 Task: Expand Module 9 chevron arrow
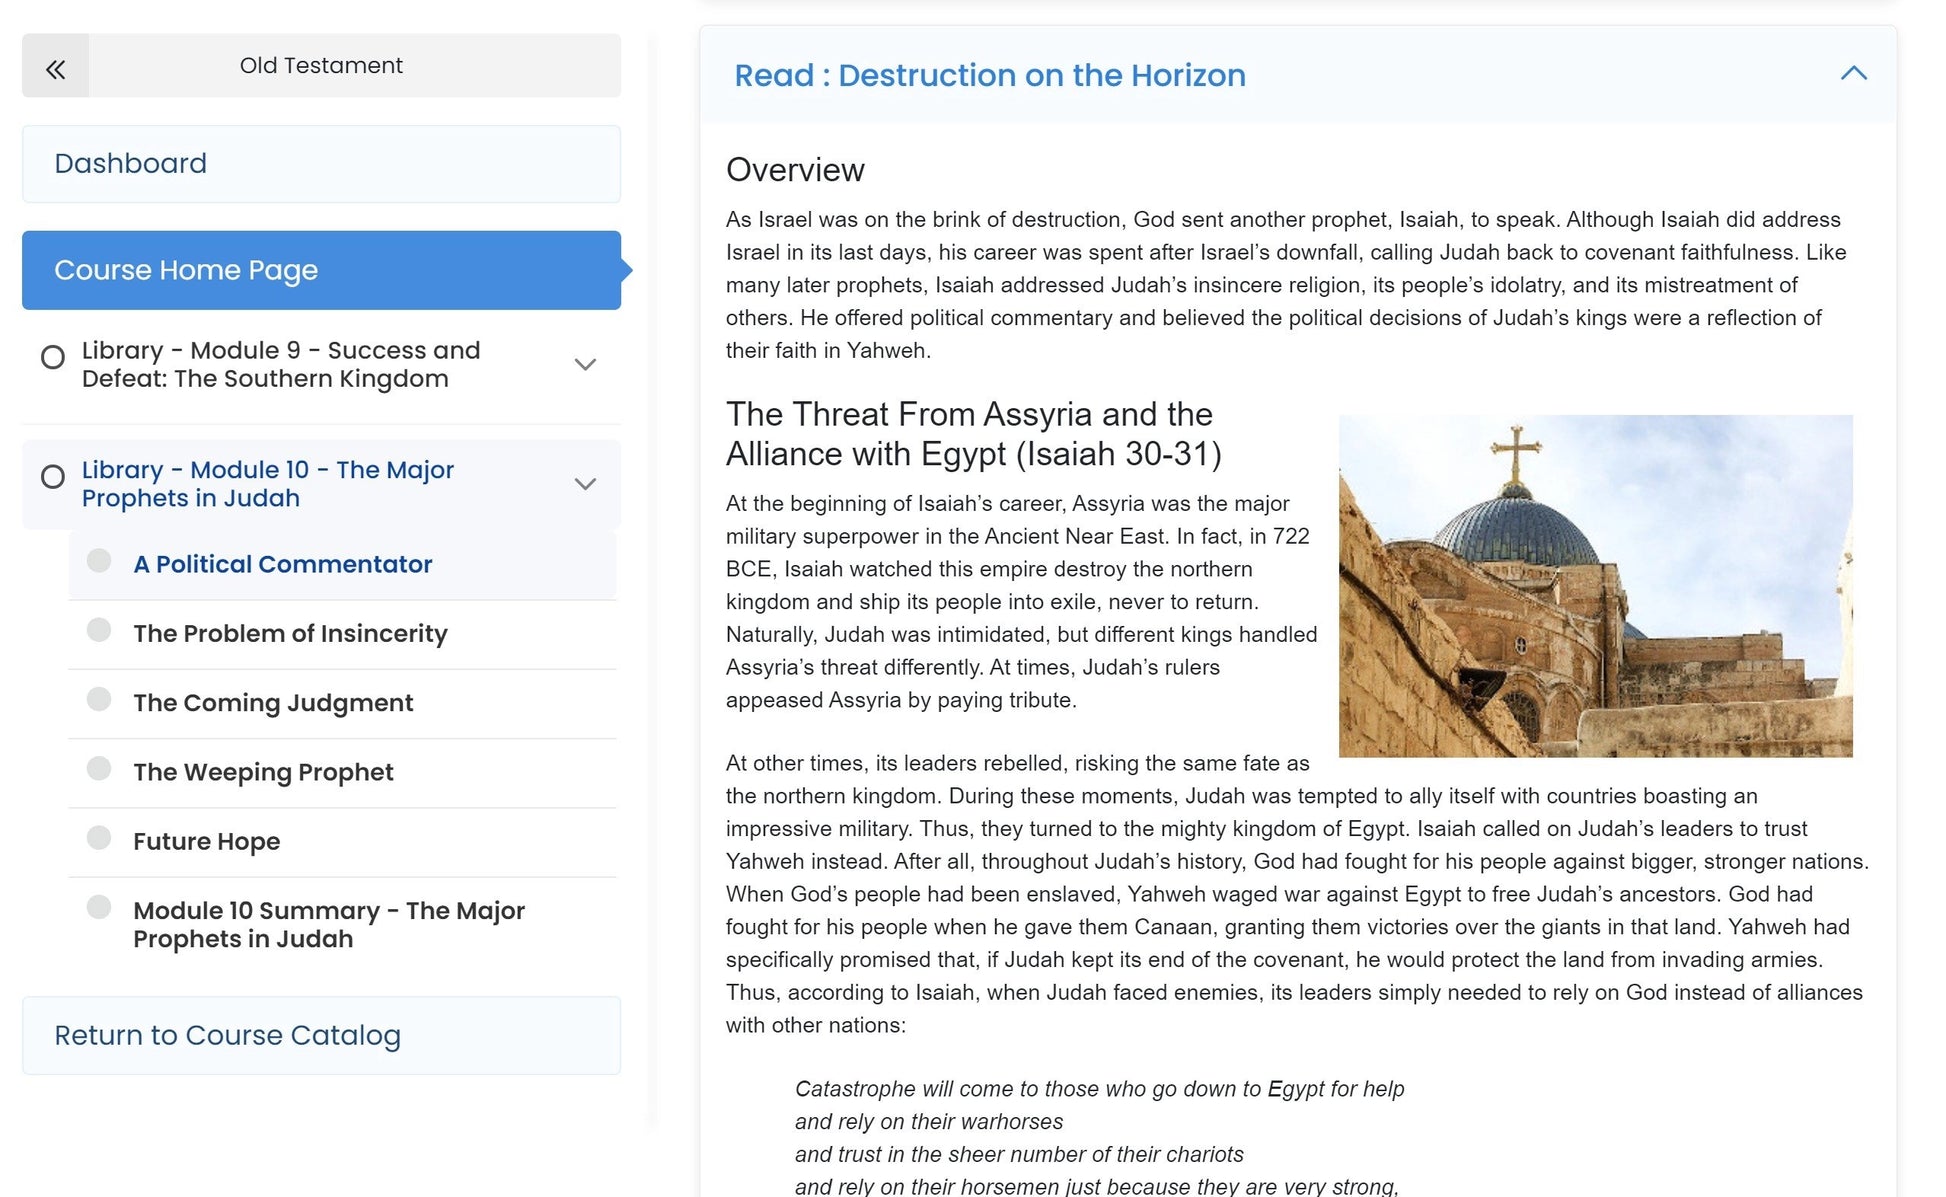coord(585,365)
